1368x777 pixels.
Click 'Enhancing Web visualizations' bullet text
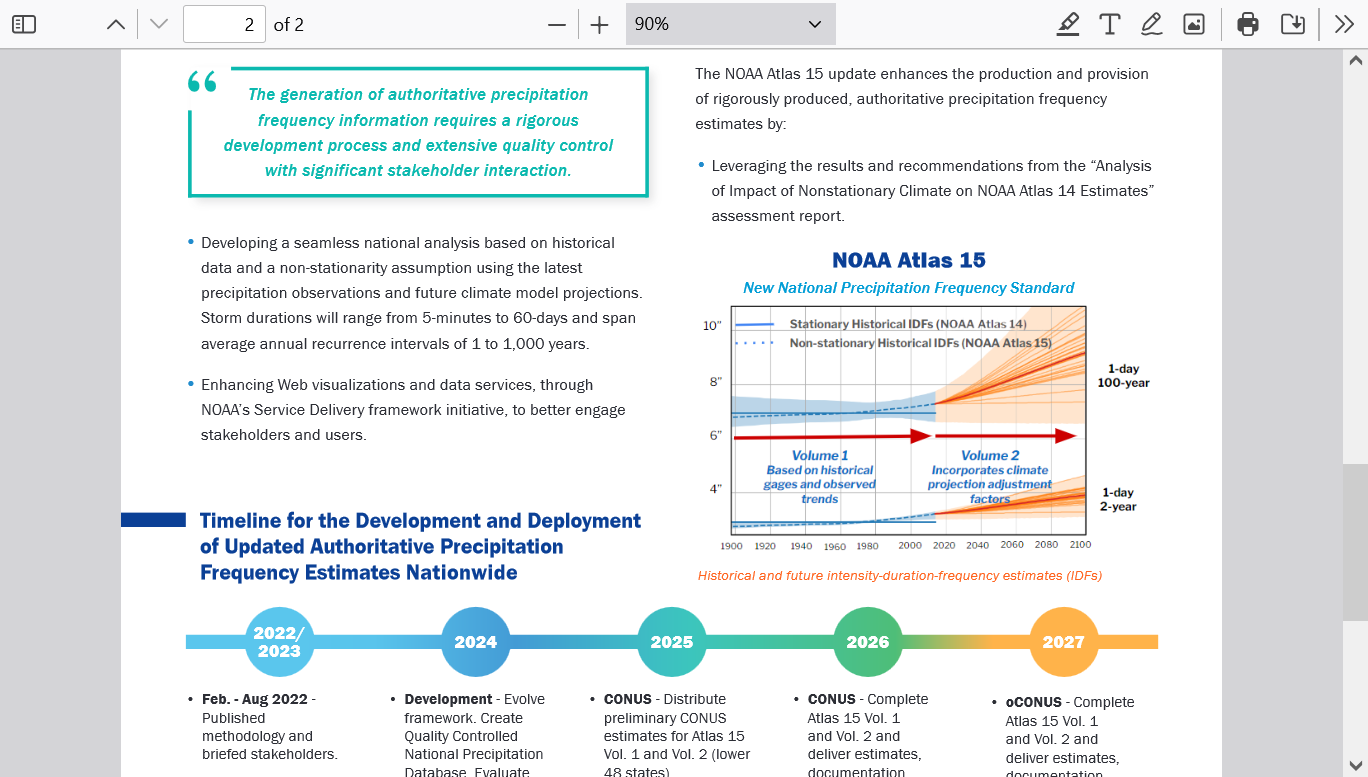tap(413, 410)
